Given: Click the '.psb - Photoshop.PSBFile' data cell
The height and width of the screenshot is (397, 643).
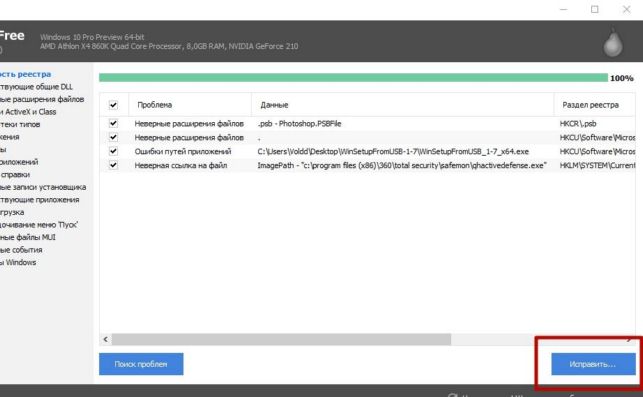Looking at the screenshot, I should [x=299, y=123].
